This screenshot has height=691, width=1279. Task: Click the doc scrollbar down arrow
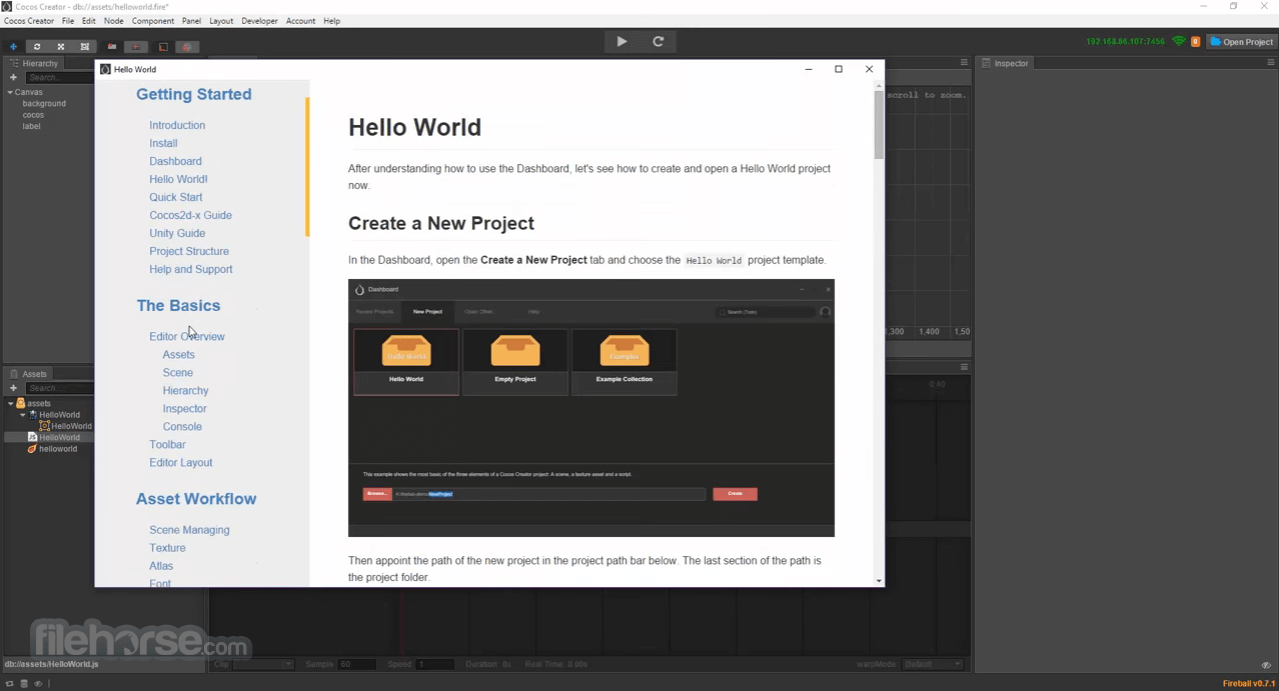pyautogui.click(x=879, y=581)
